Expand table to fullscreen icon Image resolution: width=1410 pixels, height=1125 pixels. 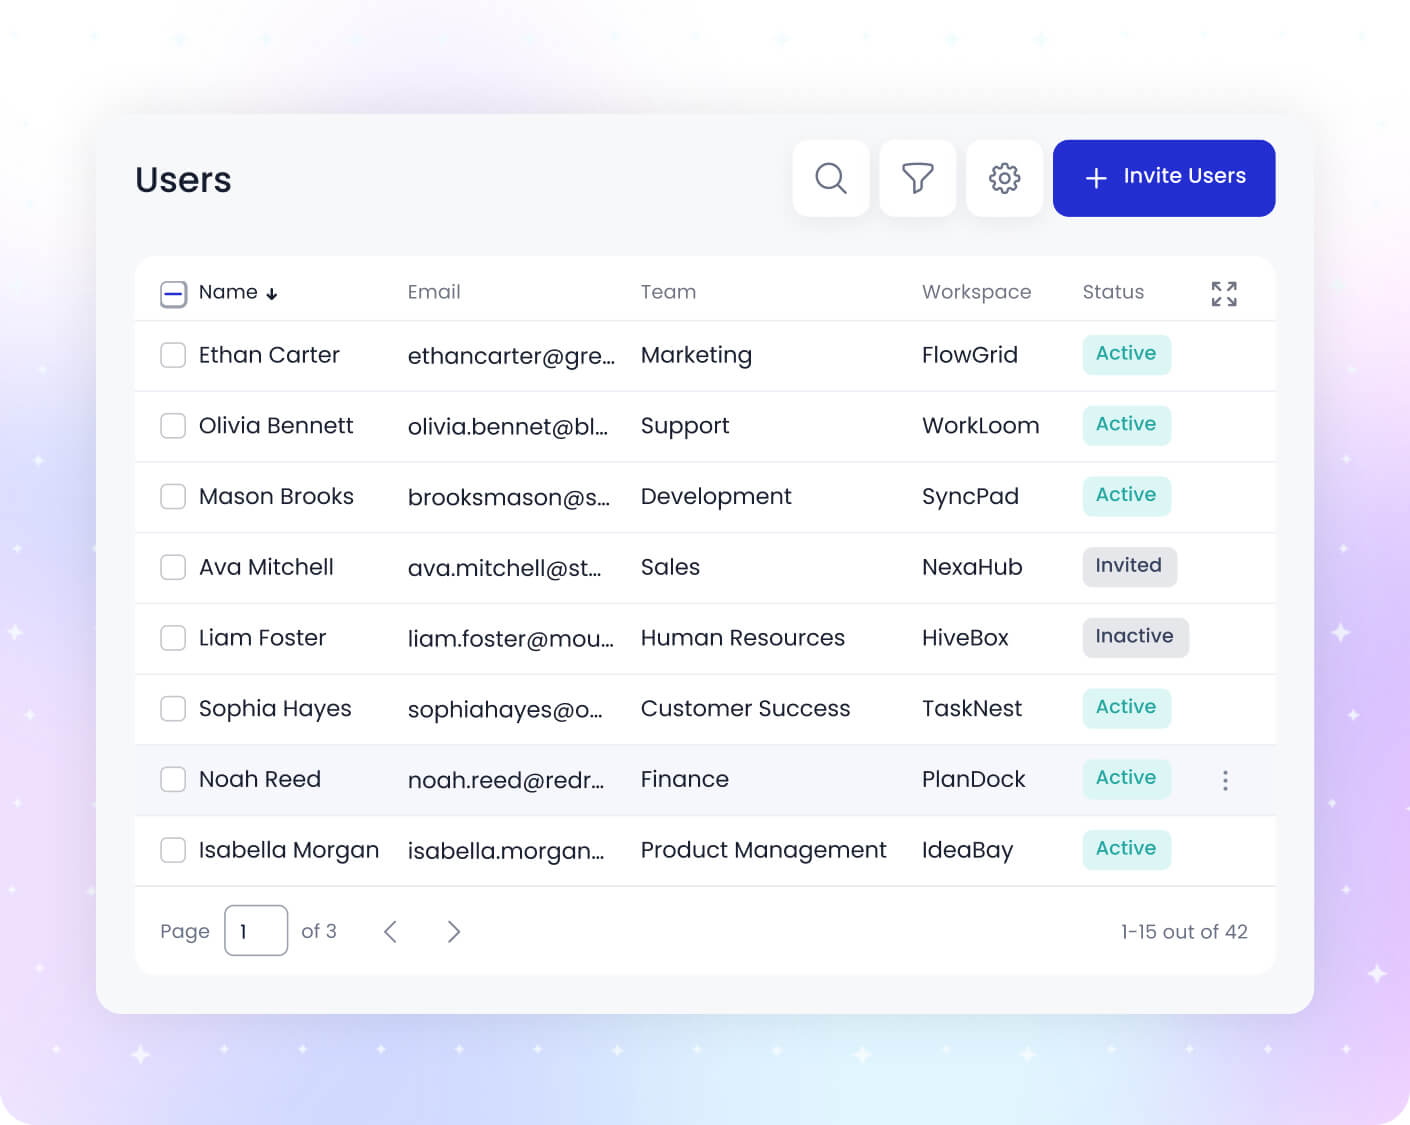(x=1224, y=293)
